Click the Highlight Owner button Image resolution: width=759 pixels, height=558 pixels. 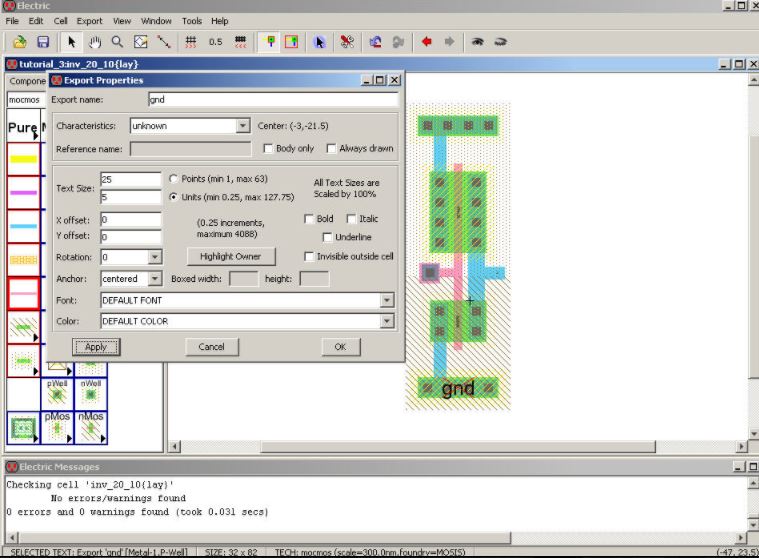[x=230, y=257]
